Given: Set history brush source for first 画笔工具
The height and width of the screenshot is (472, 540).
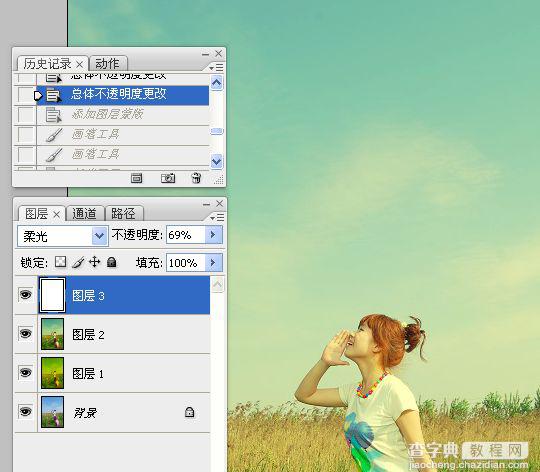Looking at the screenshot, I should coord(25,135).
